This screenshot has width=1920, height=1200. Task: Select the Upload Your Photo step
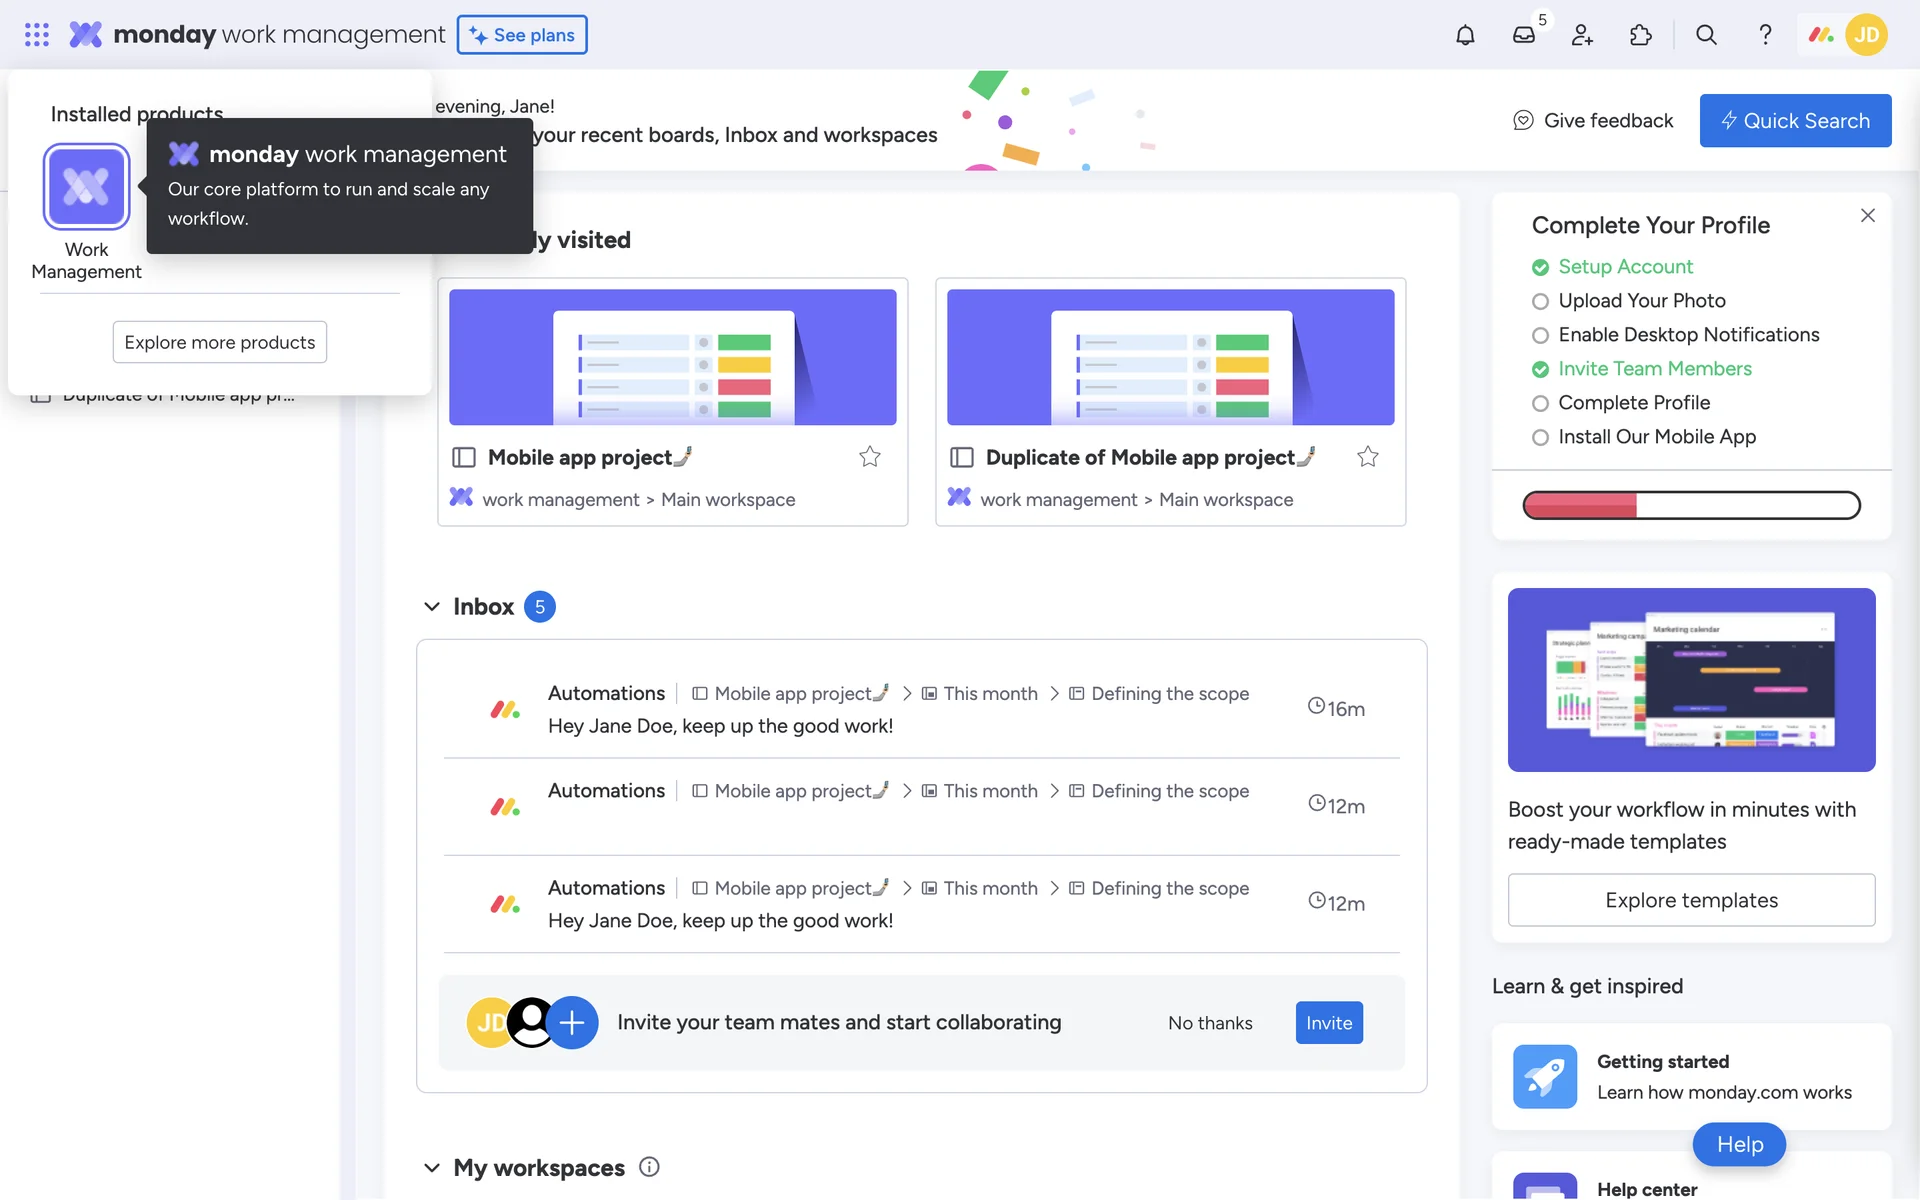tap(1641, 301)
